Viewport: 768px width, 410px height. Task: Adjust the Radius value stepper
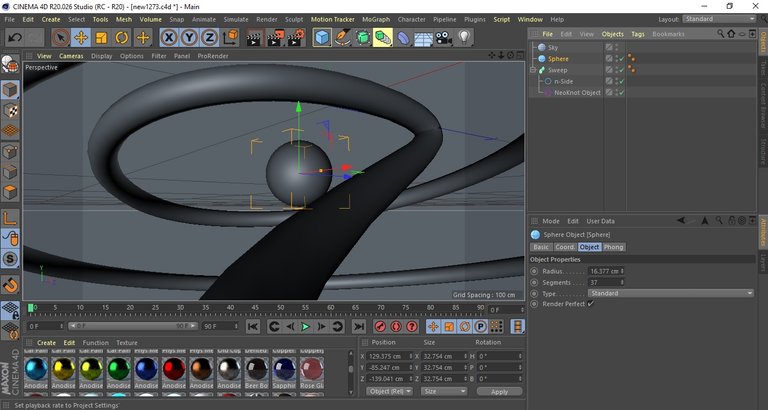coord(622,271)
